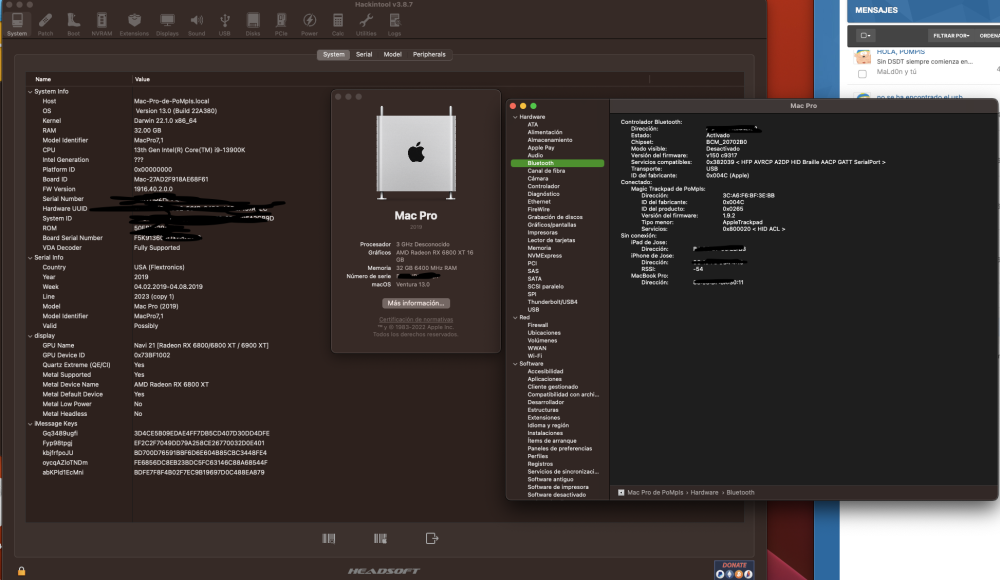
Task: Click the Mac icon in System Information path bar
Action: [x=621, y=493]
